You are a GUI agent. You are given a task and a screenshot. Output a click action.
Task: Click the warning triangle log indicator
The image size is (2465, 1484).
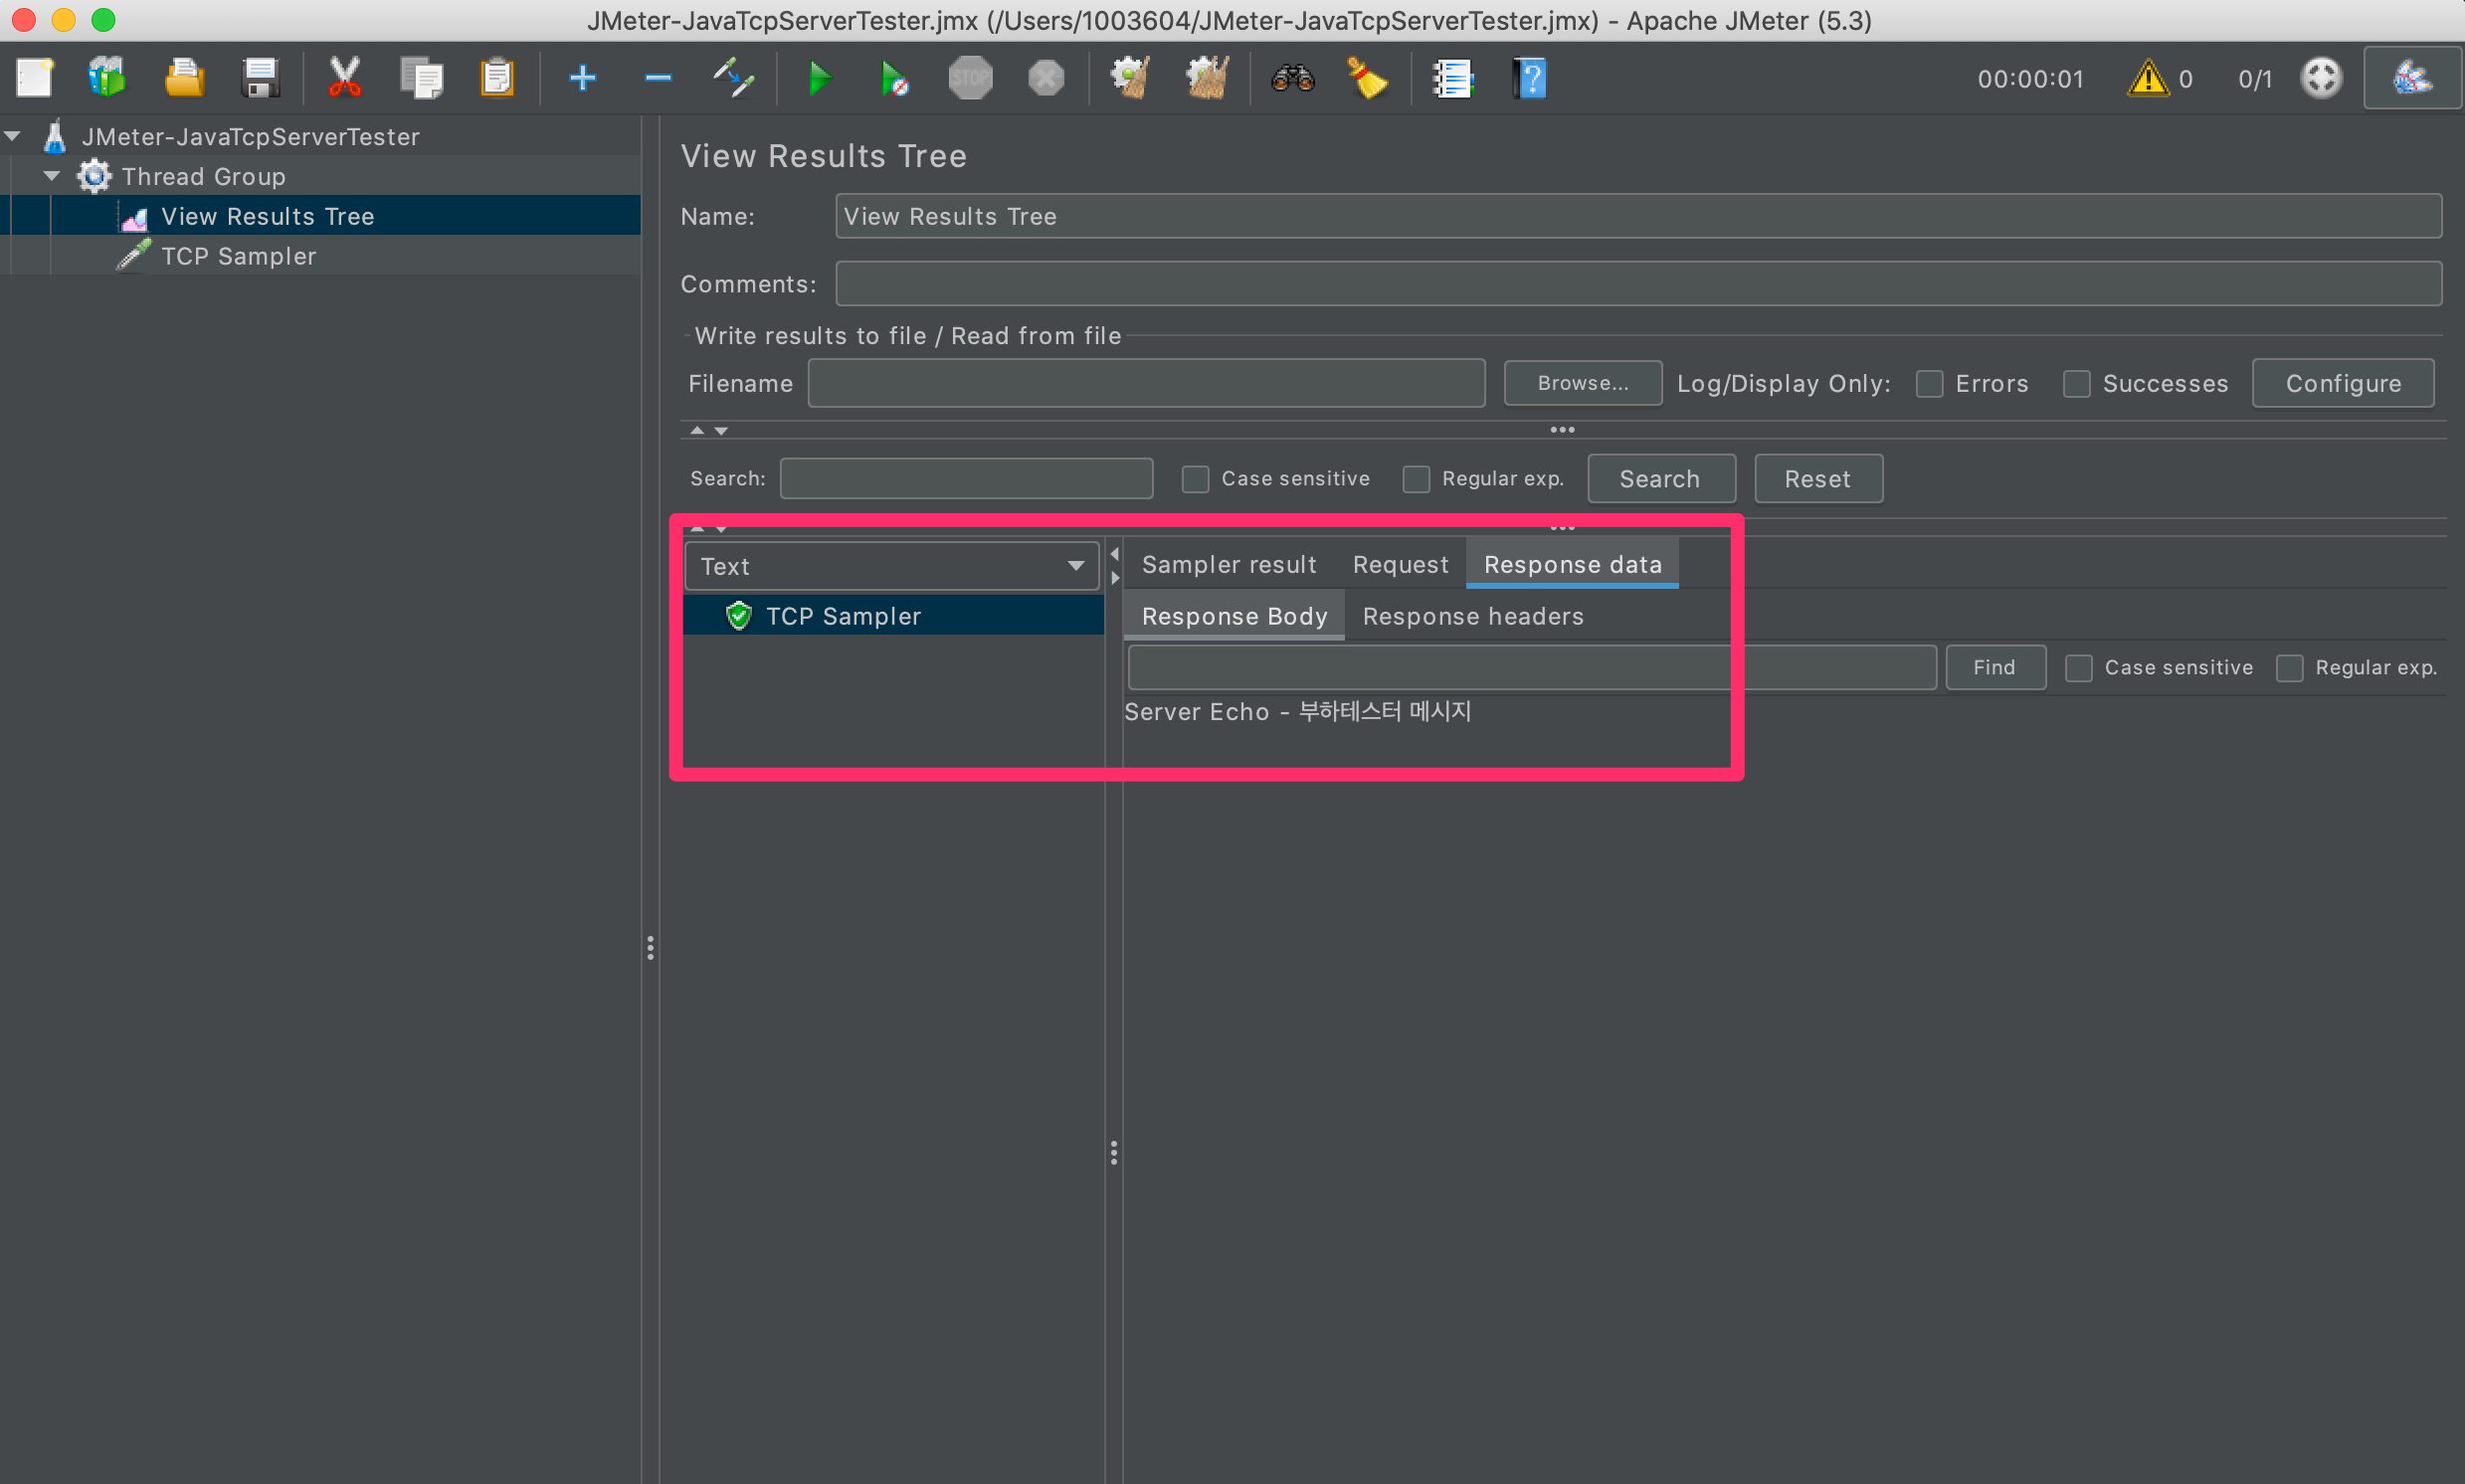2147,78
